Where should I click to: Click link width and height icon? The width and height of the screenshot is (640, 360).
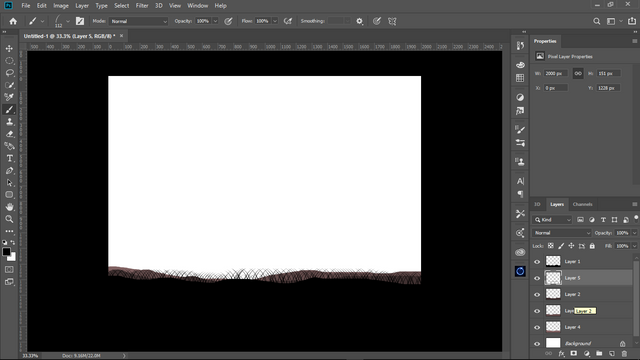click(x=578, y=73)
